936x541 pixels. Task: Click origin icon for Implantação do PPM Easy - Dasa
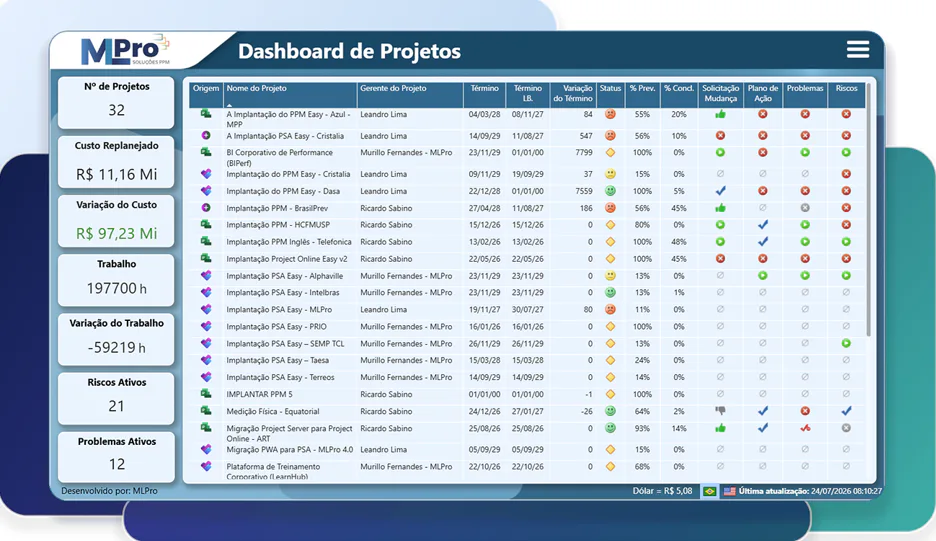206,191
